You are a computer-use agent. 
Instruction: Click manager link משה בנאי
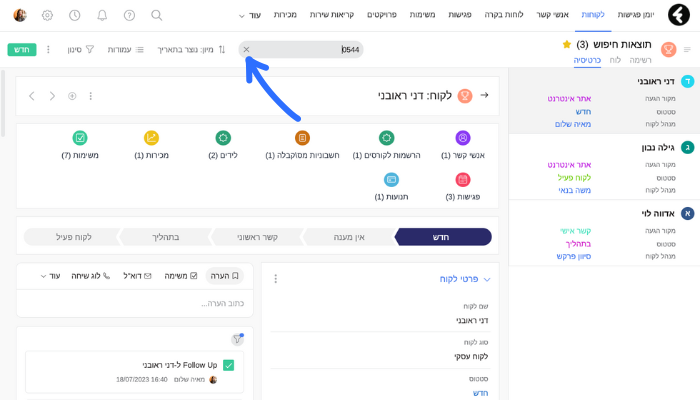click(x=575, y=190)
